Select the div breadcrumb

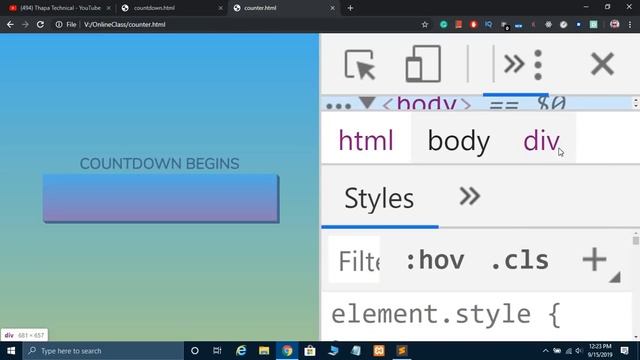click(541, 141)
